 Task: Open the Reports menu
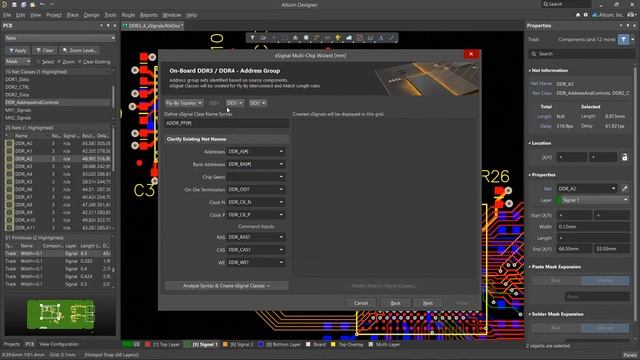149,15
